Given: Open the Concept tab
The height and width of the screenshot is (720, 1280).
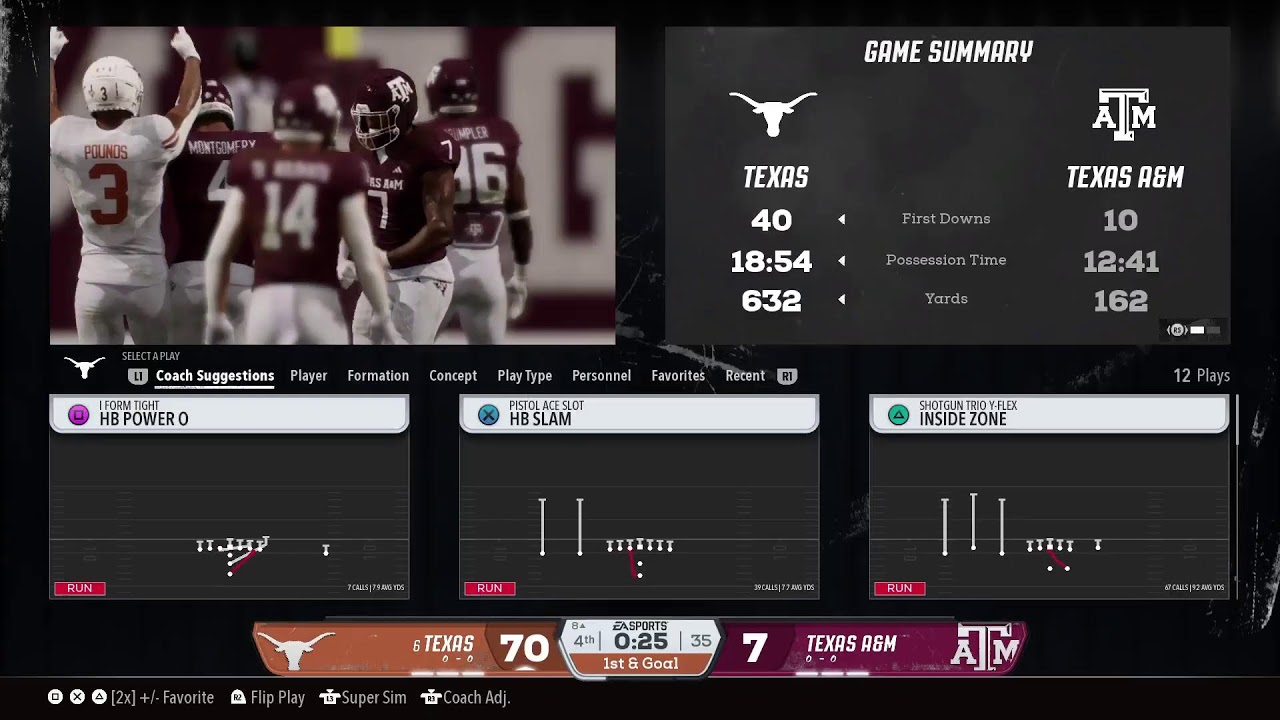Looking at the screenshot, I should coord(453,376).
